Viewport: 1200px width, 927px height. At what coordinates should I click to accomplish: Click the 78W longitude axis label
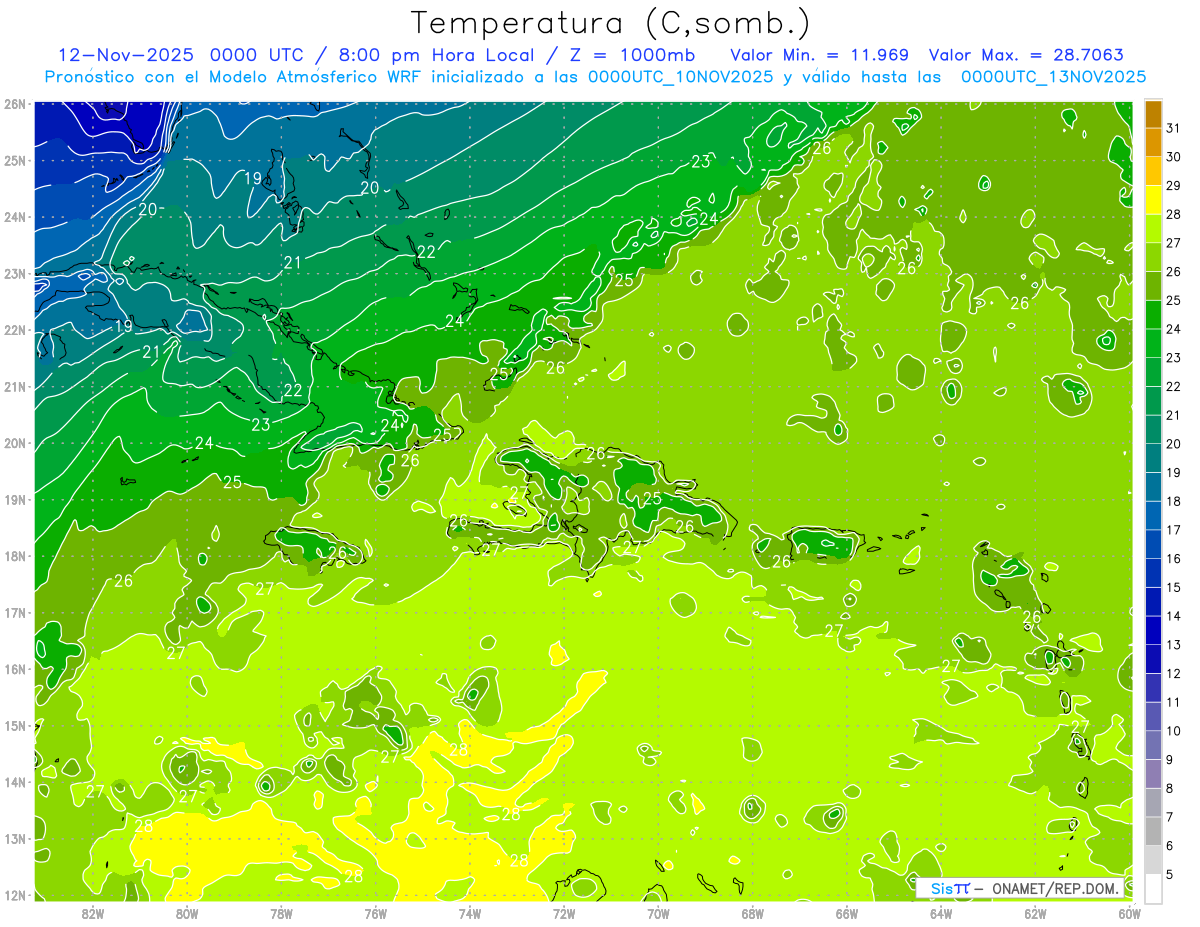tap(281, 913)
